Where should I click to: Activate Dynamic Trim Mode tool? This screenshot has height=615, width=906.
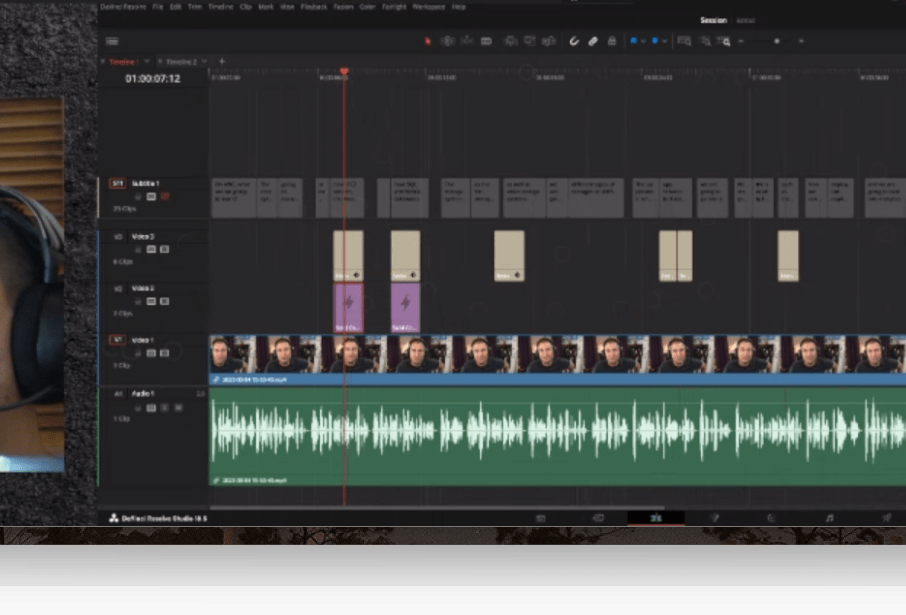pos(467,41)
